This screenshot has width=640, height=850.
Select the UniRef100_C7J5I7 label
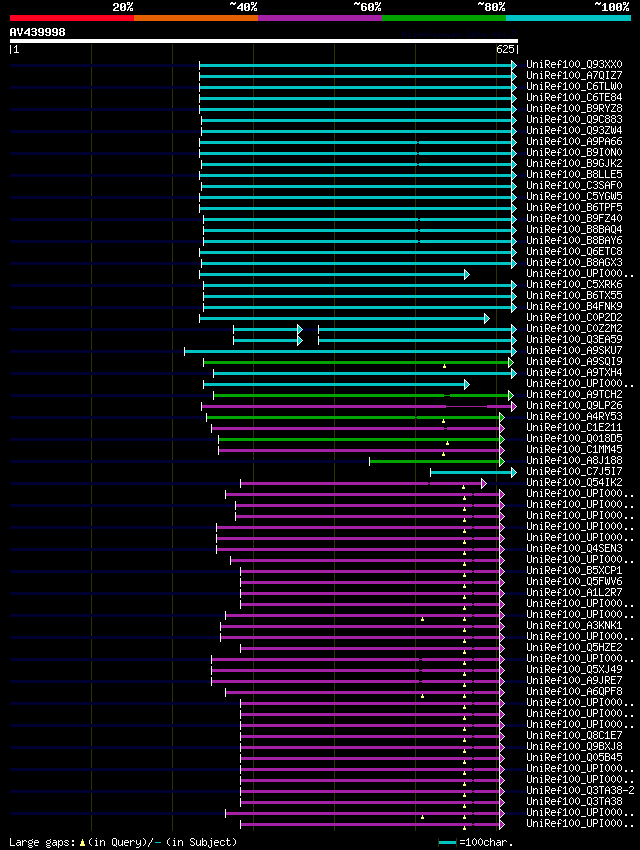574,472
